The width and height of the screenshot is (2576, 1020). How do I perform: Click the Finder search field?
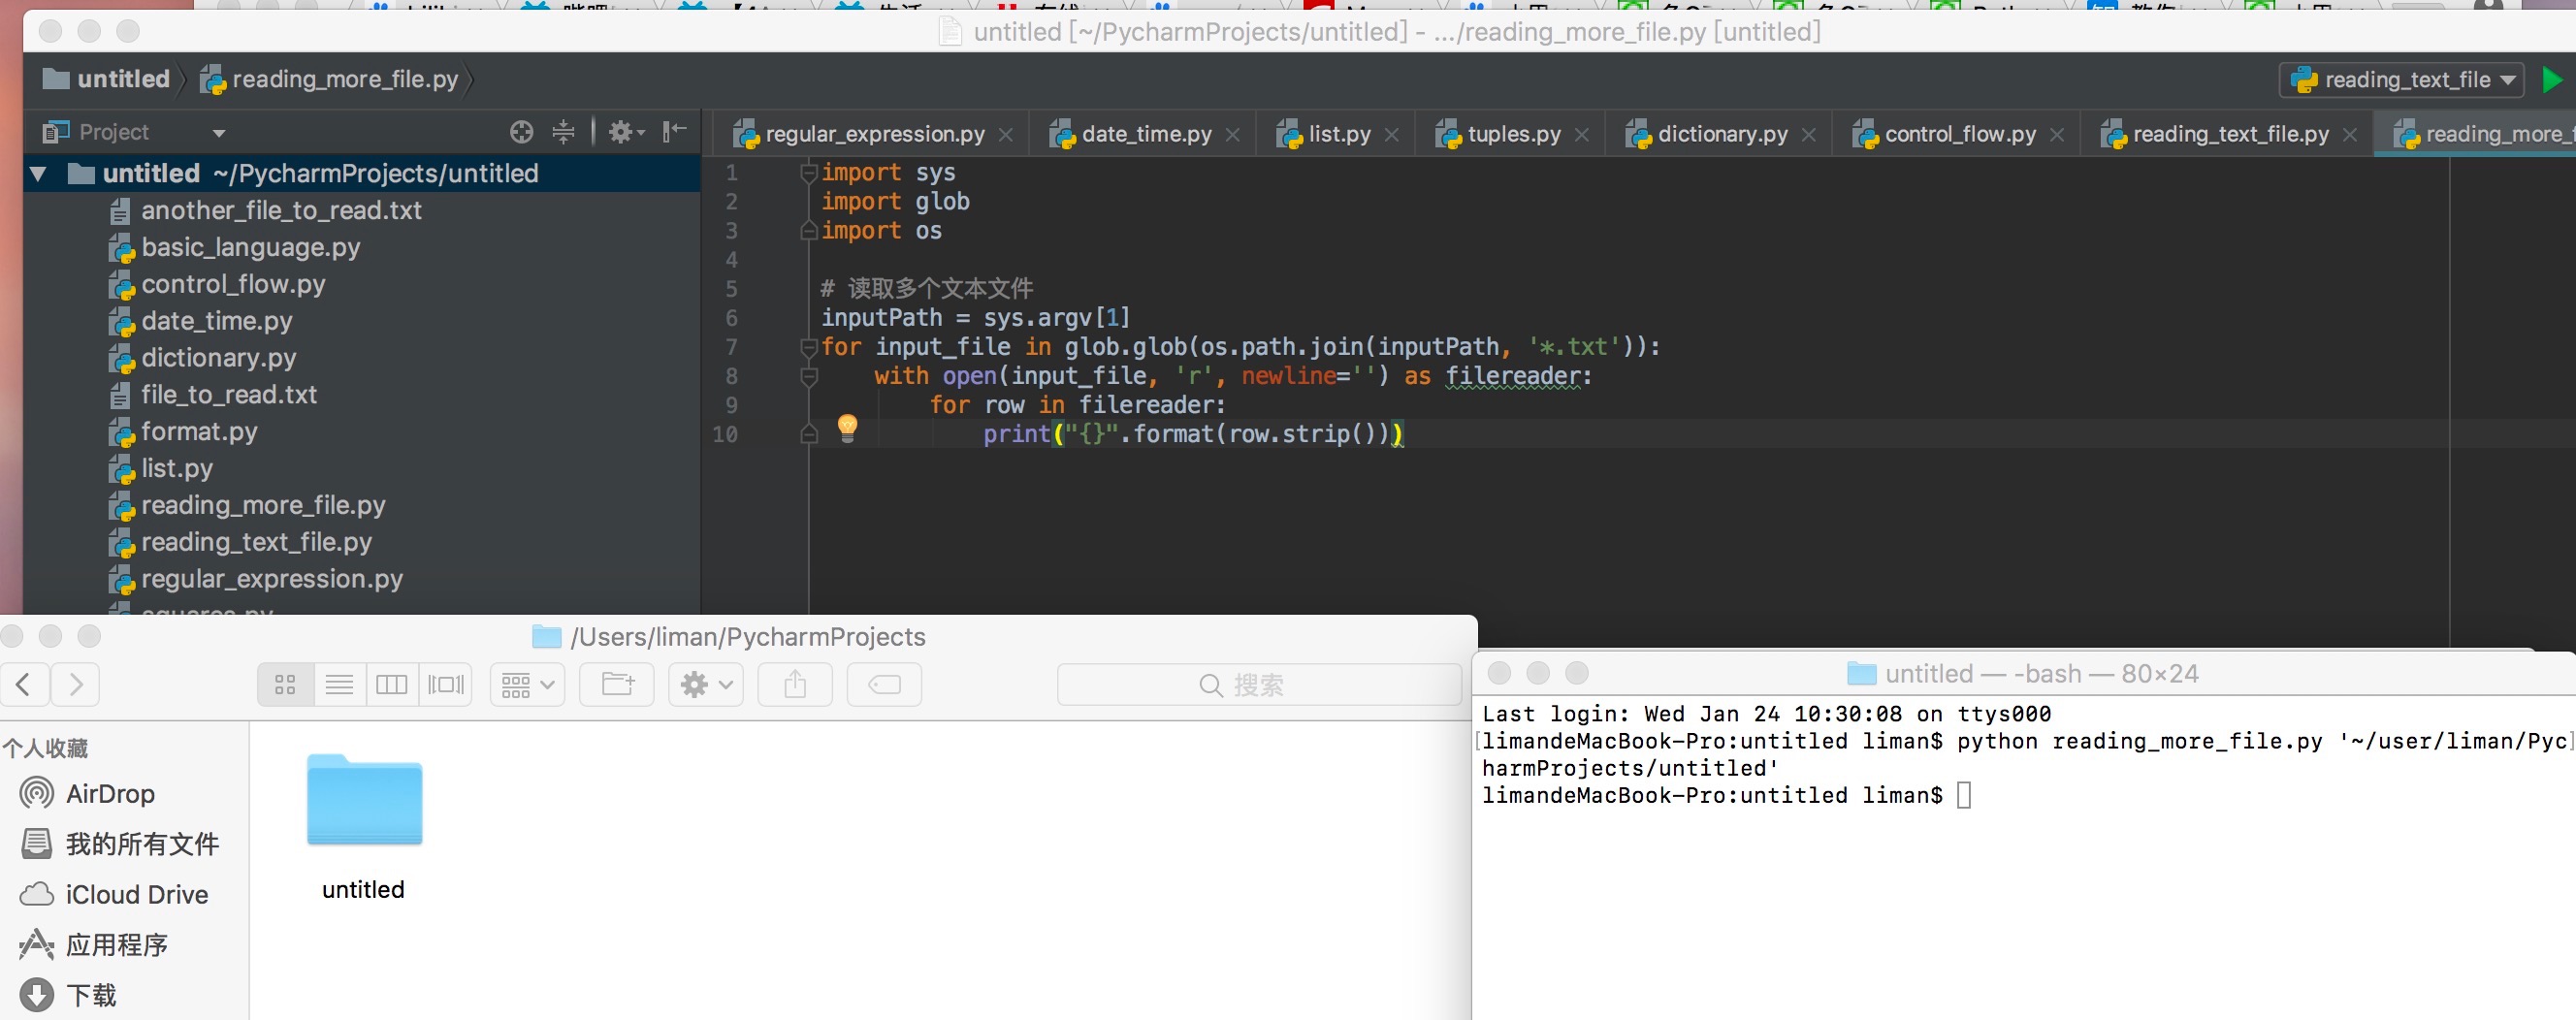[1258, 685]
